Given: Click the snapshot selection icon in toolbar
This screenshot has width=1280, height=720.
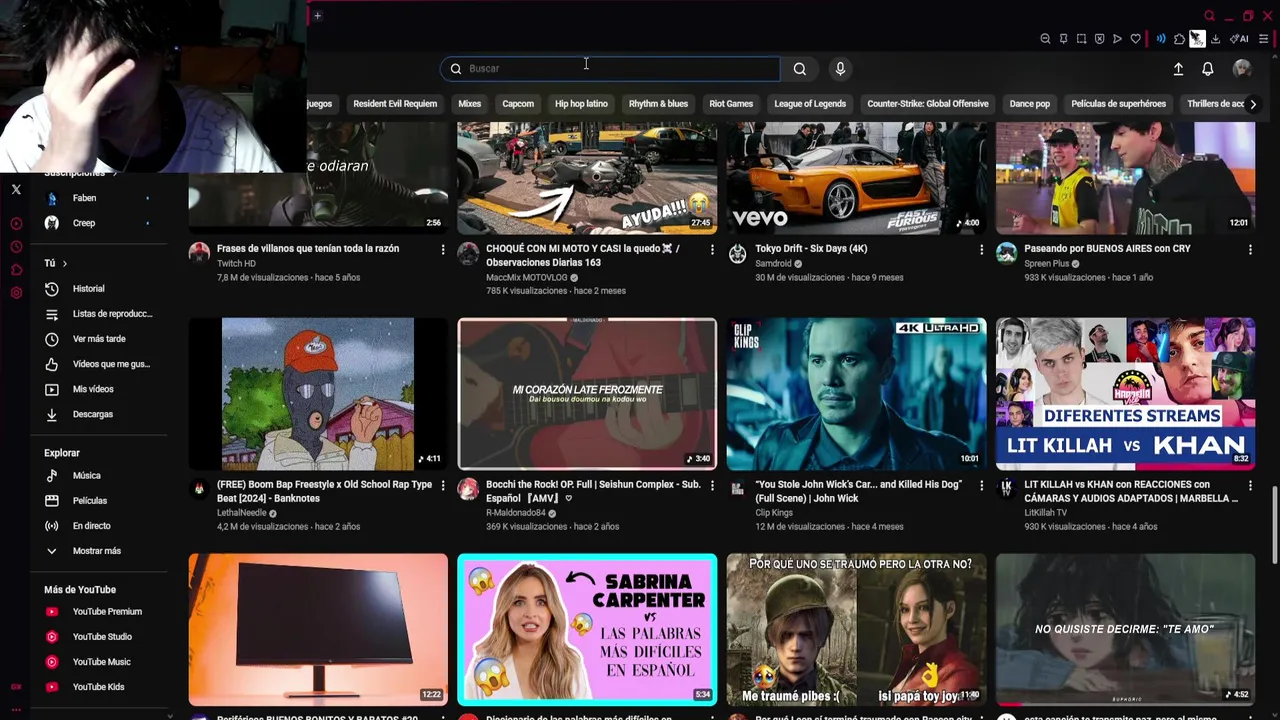Looking at the screenshot, I should [1081, 39].
